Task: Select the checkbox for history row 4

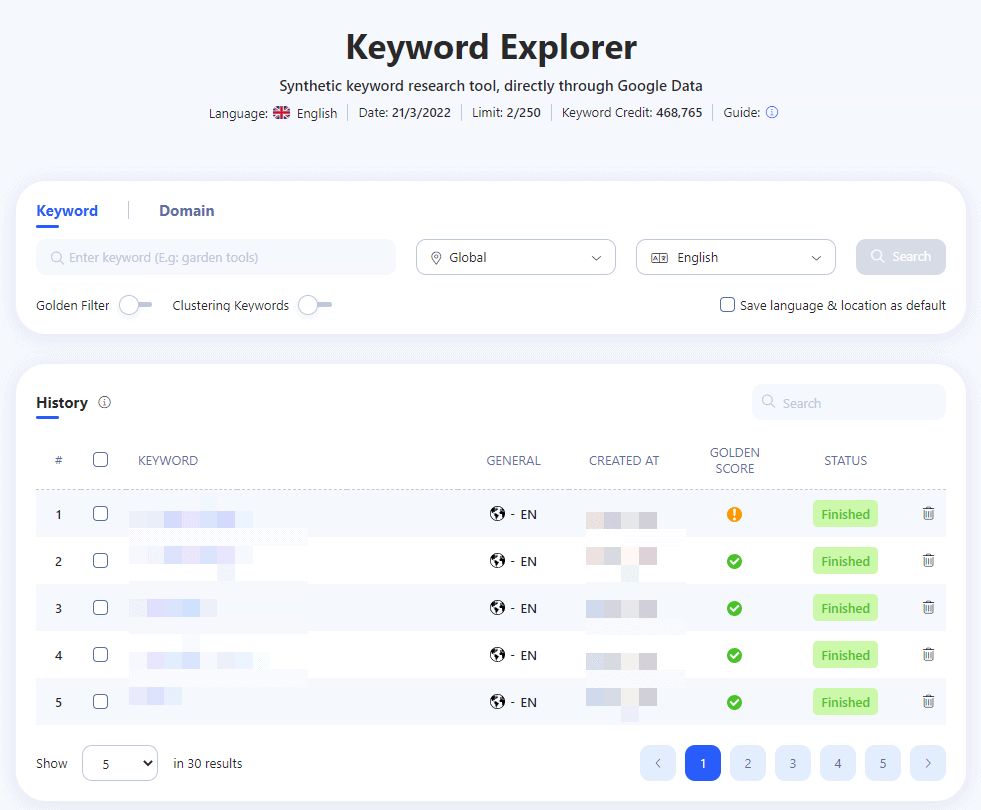Action: click(x=100, y=654)
